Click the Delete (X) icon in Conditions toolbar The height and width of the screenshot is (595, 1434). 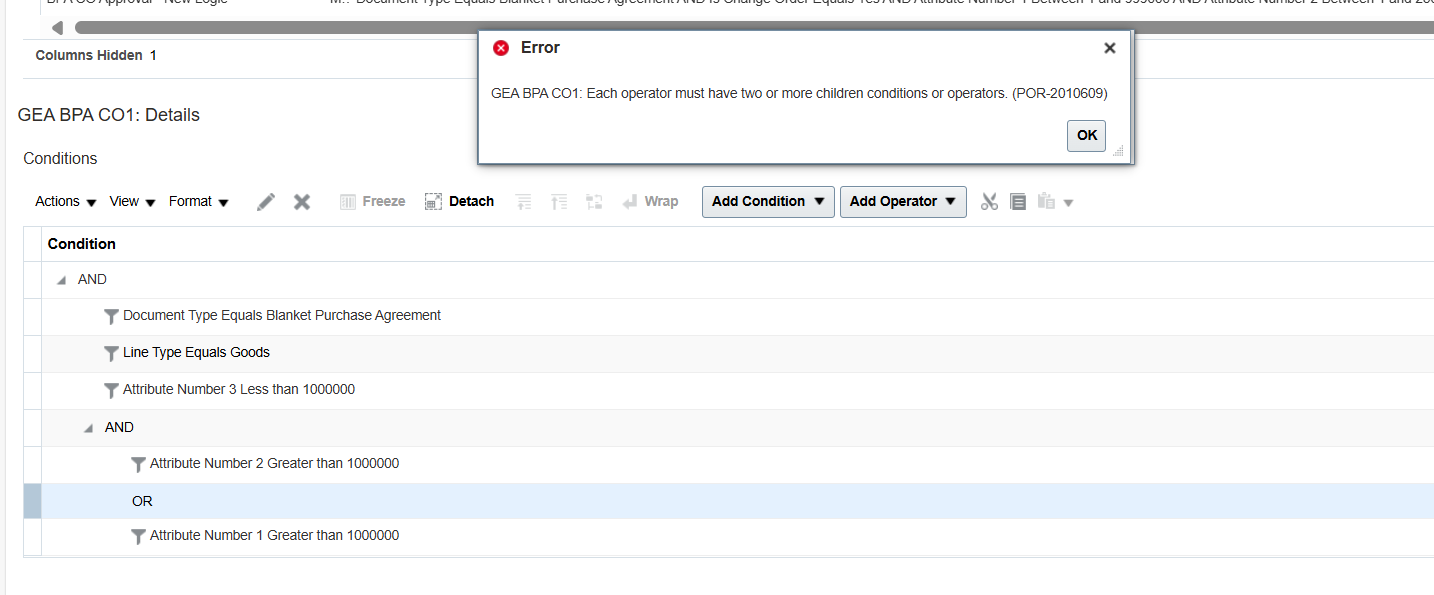[x=302, y=201]
